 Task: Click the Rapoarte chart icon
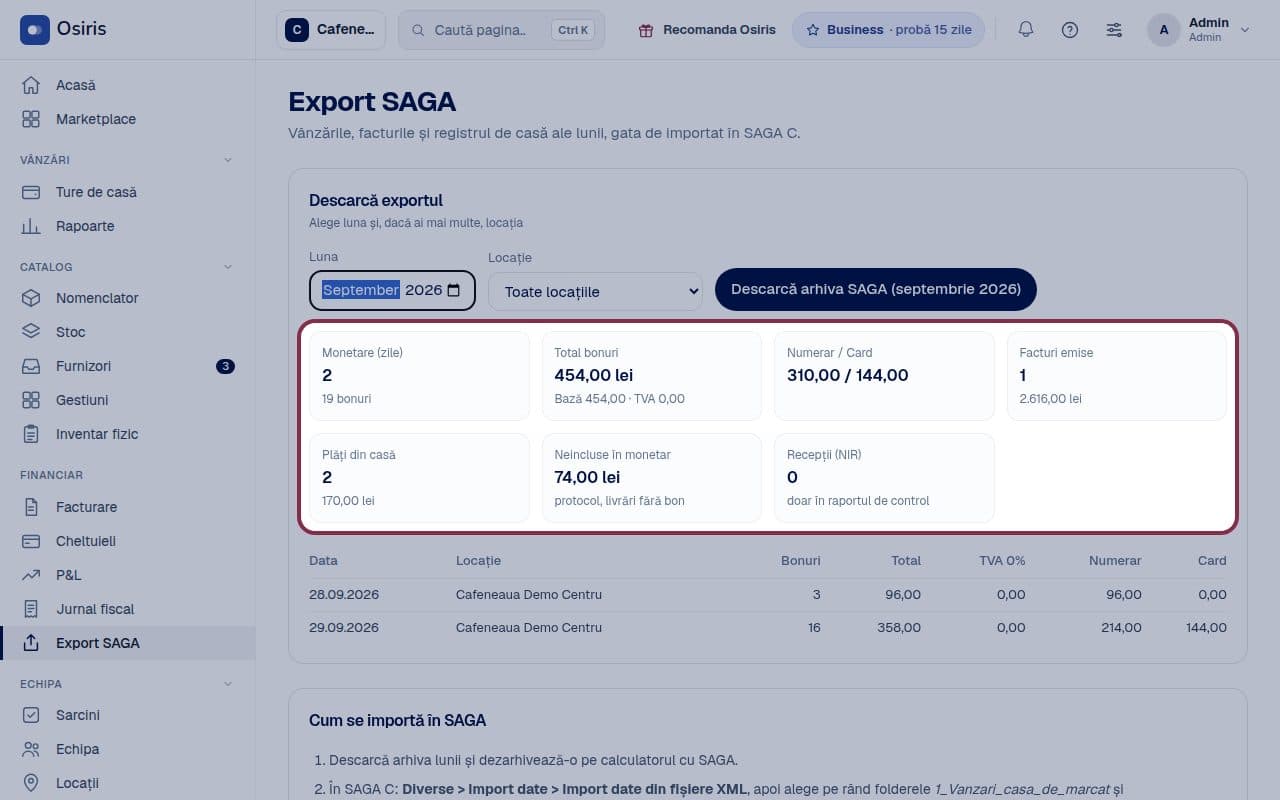click(31, 226)
